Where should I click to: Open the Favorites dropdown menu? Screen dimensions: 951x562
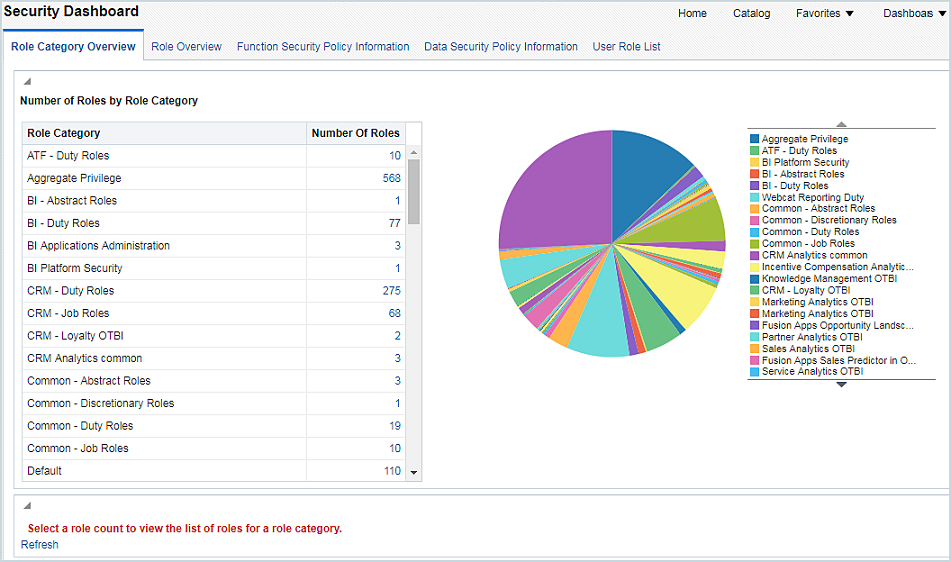[x=825, y=13]
